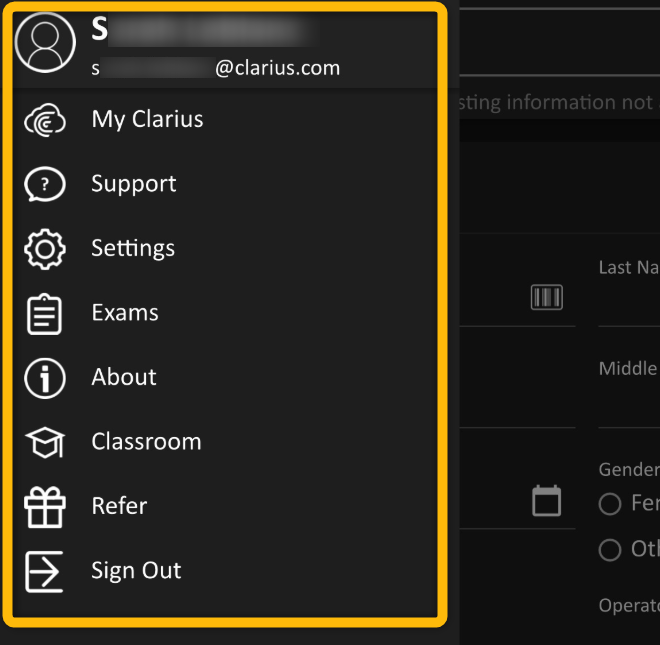Viewport: 660px width, 645px height.
Task: Select the Other gender radio button
Action: 610,549
